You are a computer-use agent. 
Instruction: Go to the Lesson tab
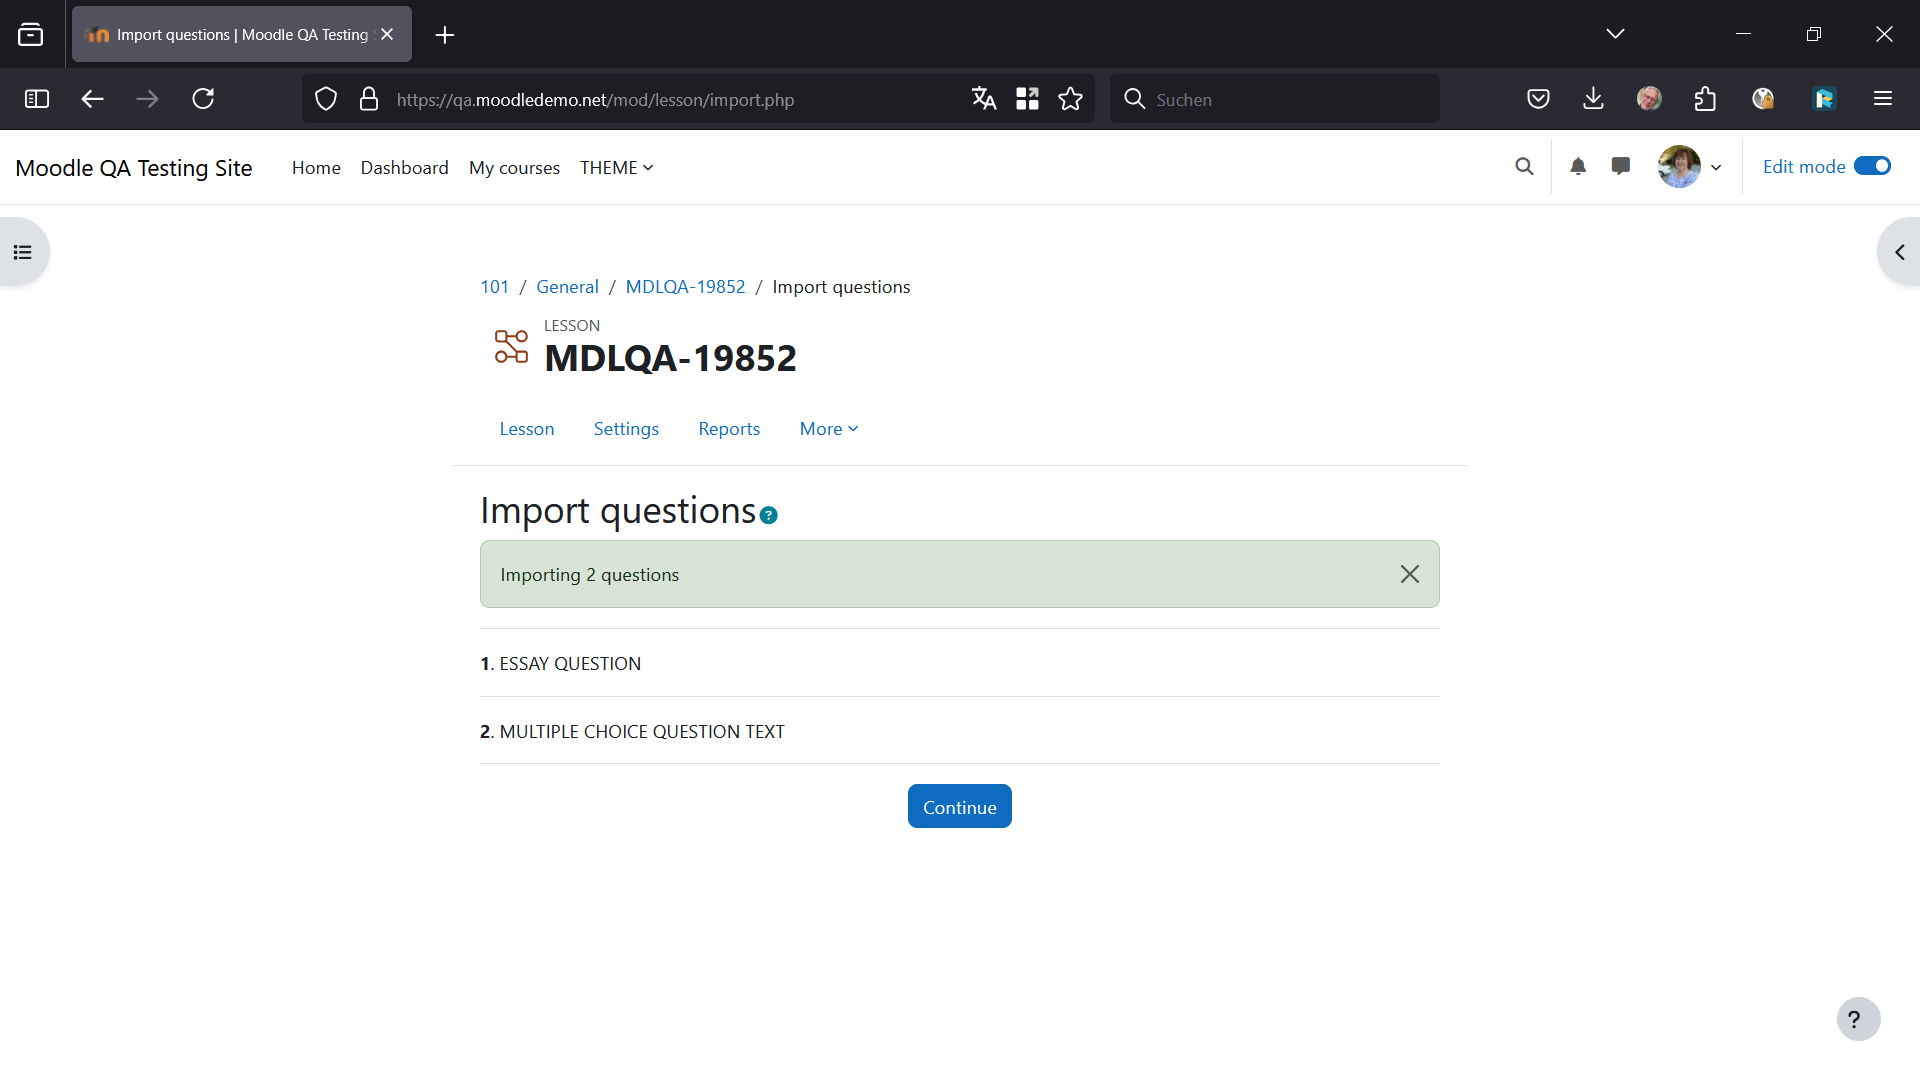(527, 428)
